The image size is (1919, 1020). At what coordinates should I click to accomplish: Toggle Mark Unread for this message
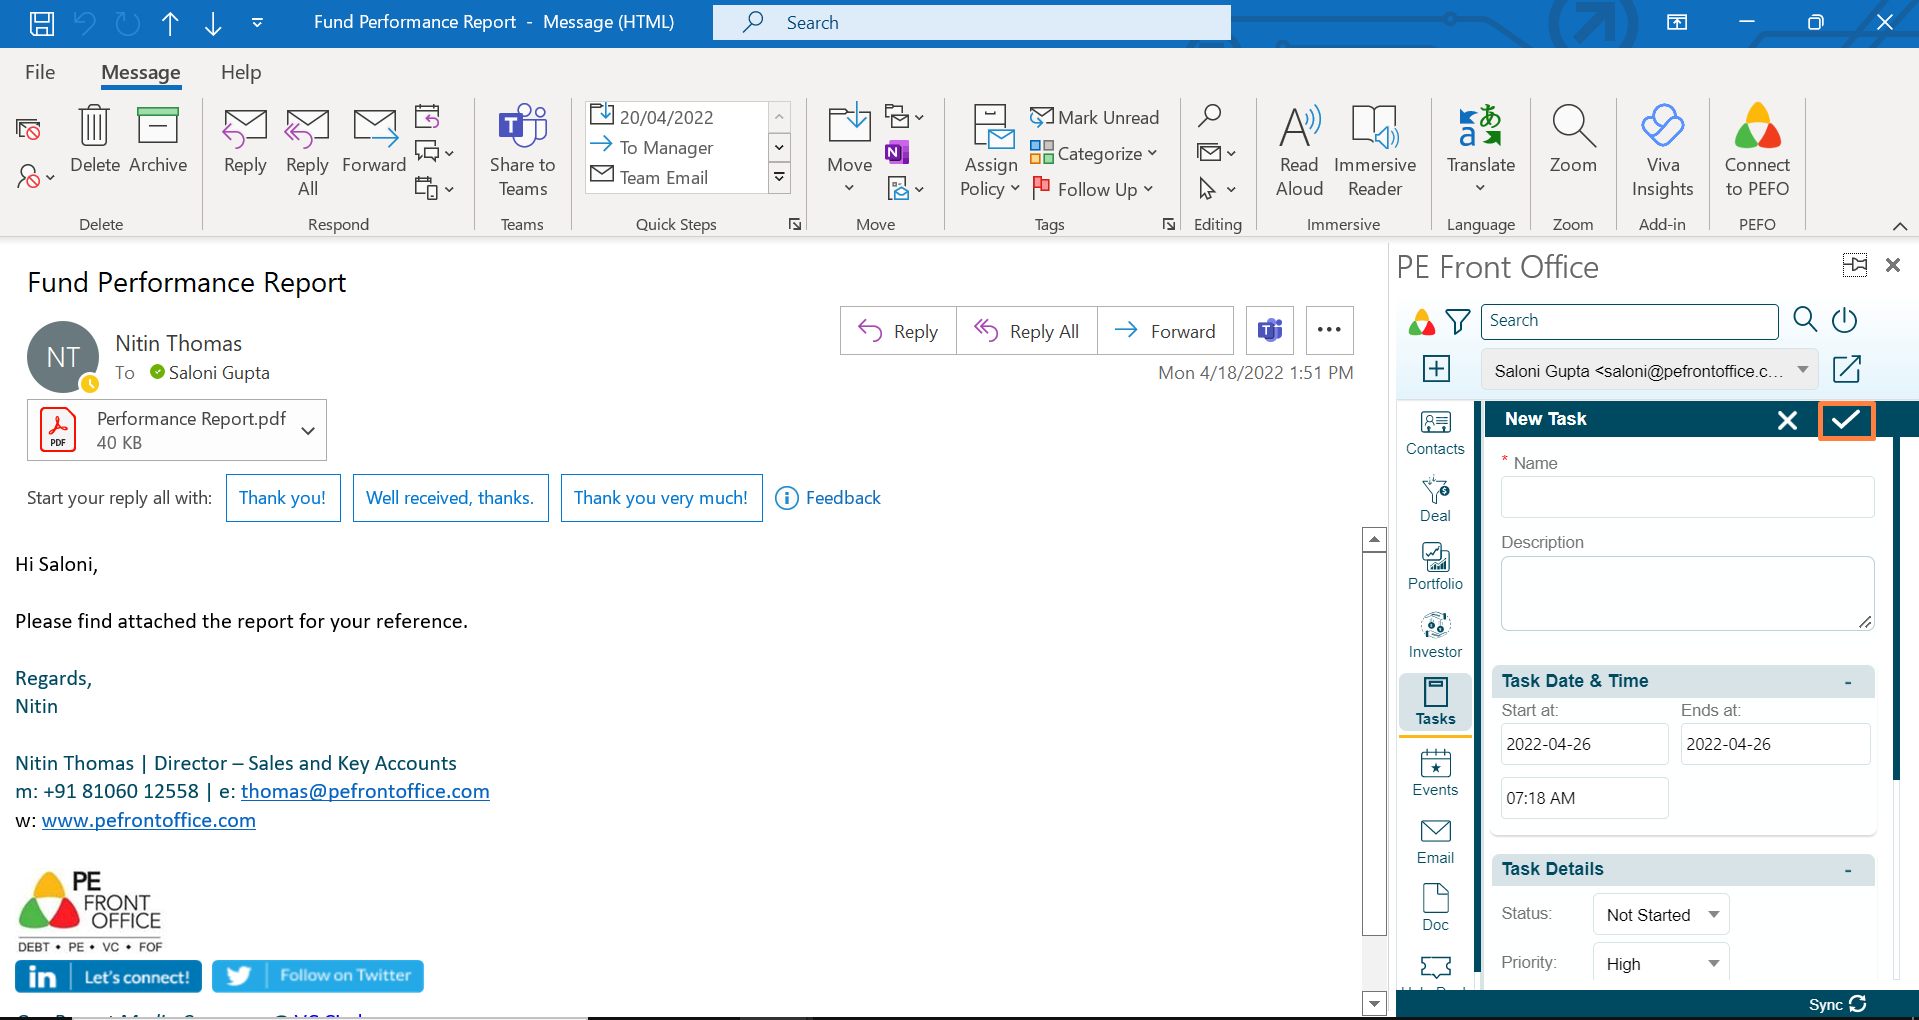[1095, 118]
